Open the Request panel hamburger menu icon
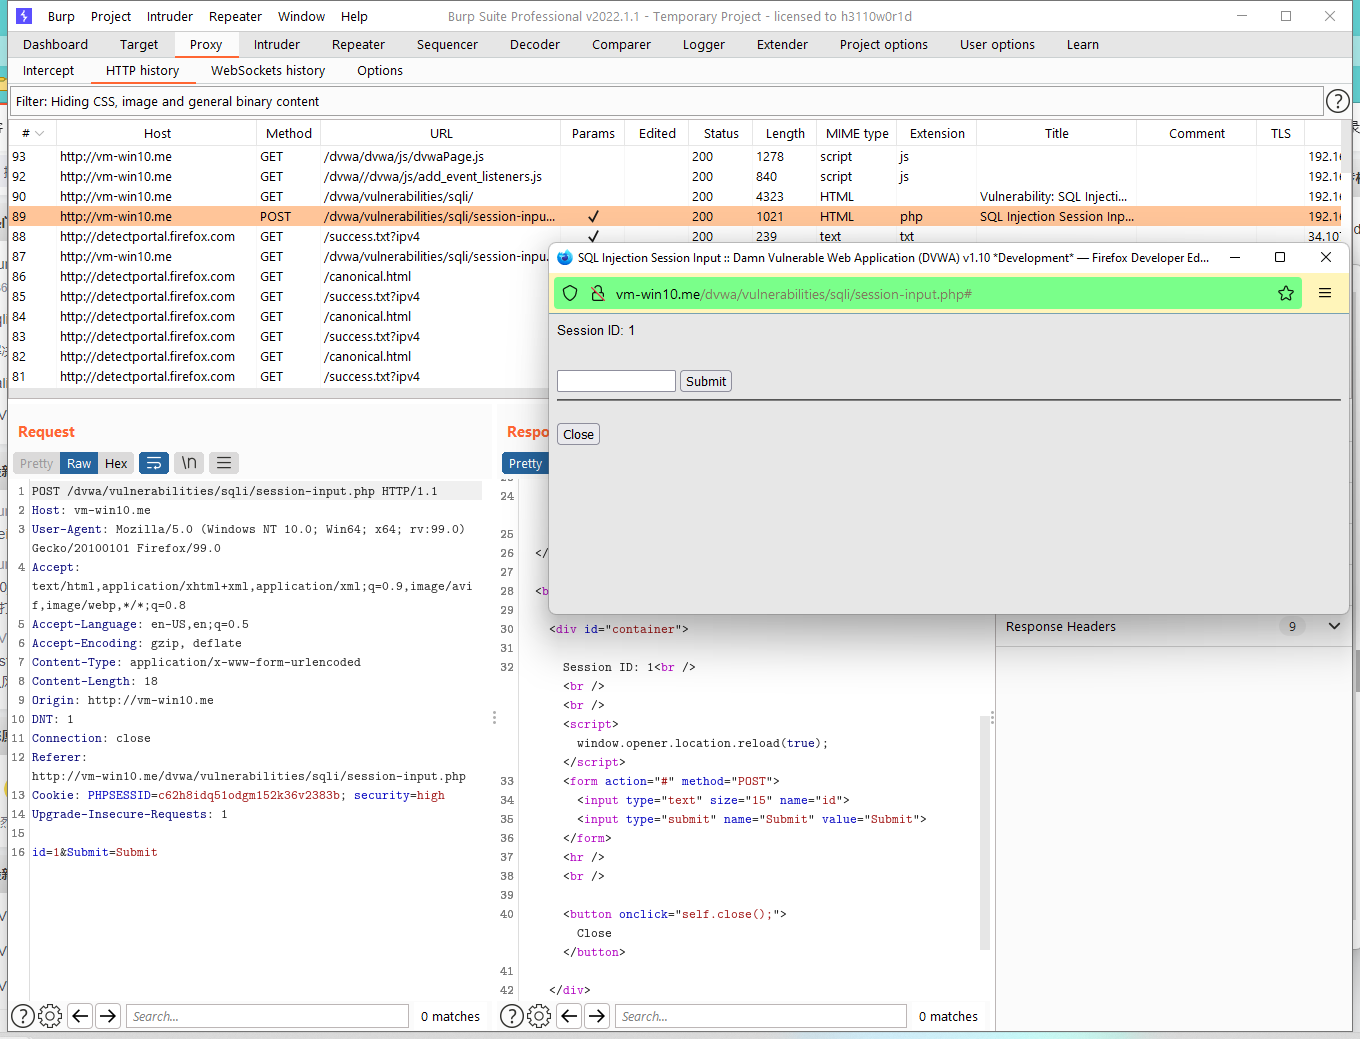Viewport: 1360px width, 1039px height. pyautogui.click(x=224, y=463)
